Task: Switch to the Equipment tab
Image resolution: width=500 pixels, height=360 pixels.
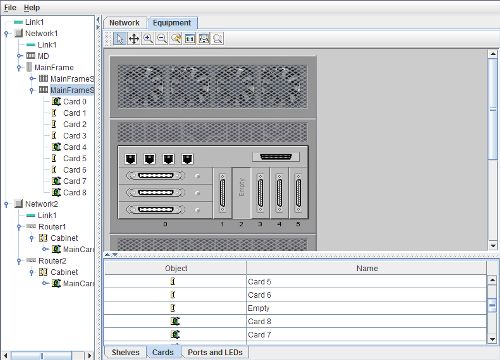Action: 172,23
